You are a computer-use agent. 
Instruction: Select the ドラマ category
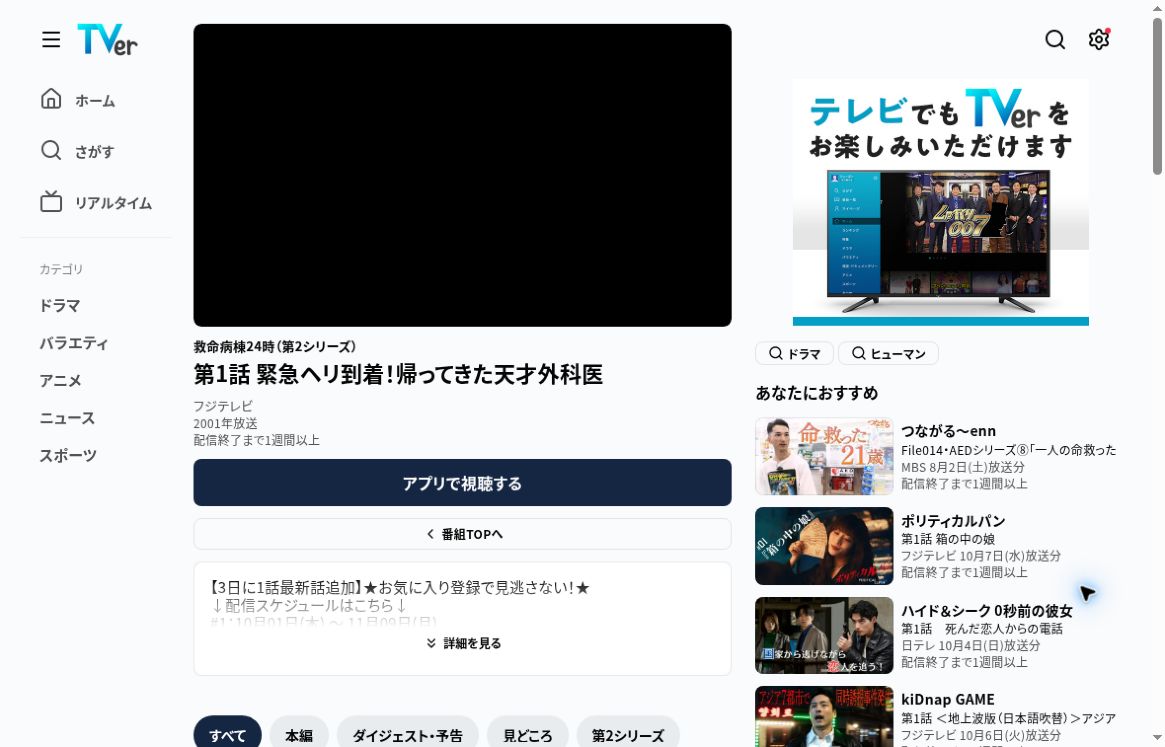59,305
